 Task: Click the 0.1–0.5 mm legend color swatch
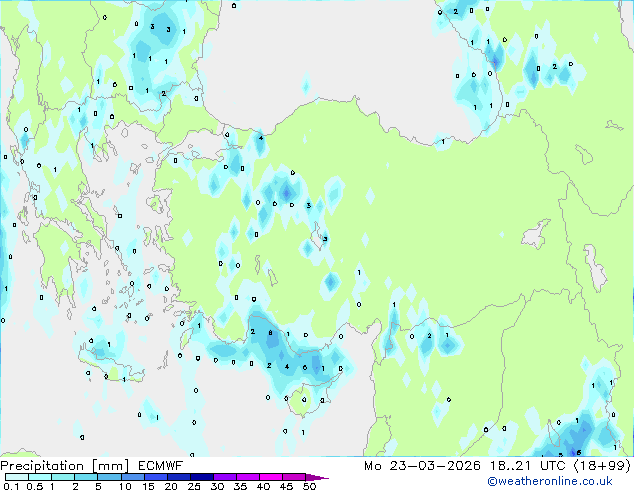17,477
